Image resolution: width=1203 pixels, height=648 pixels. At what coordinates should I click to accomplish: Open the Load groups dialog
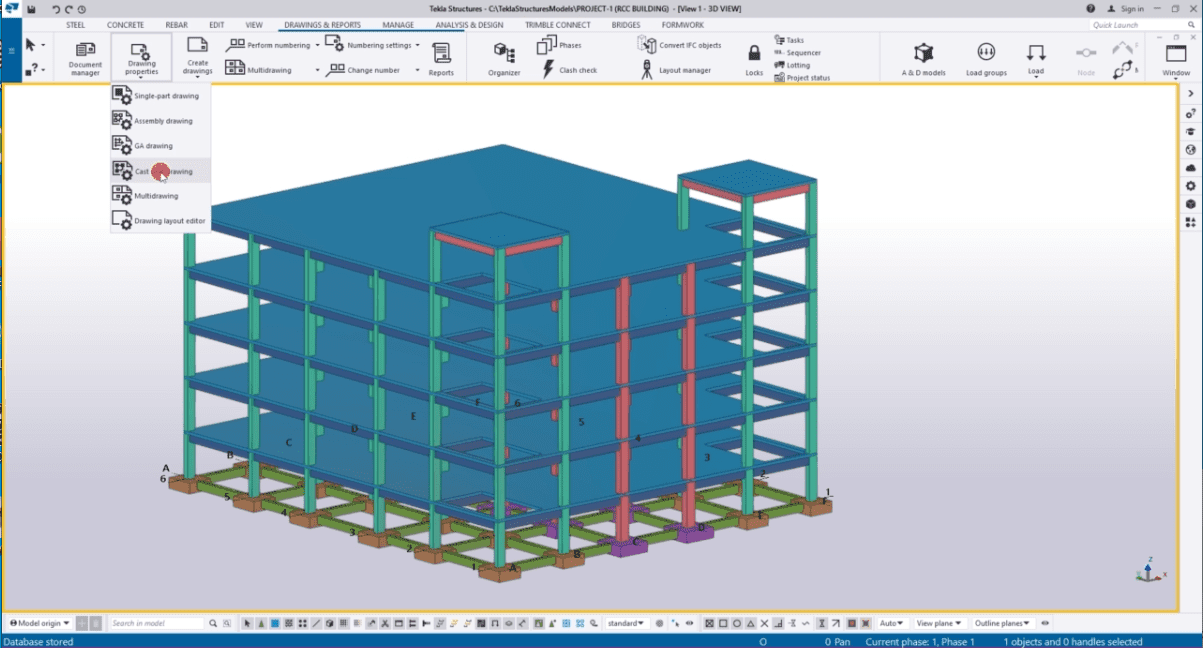point(986,58)
